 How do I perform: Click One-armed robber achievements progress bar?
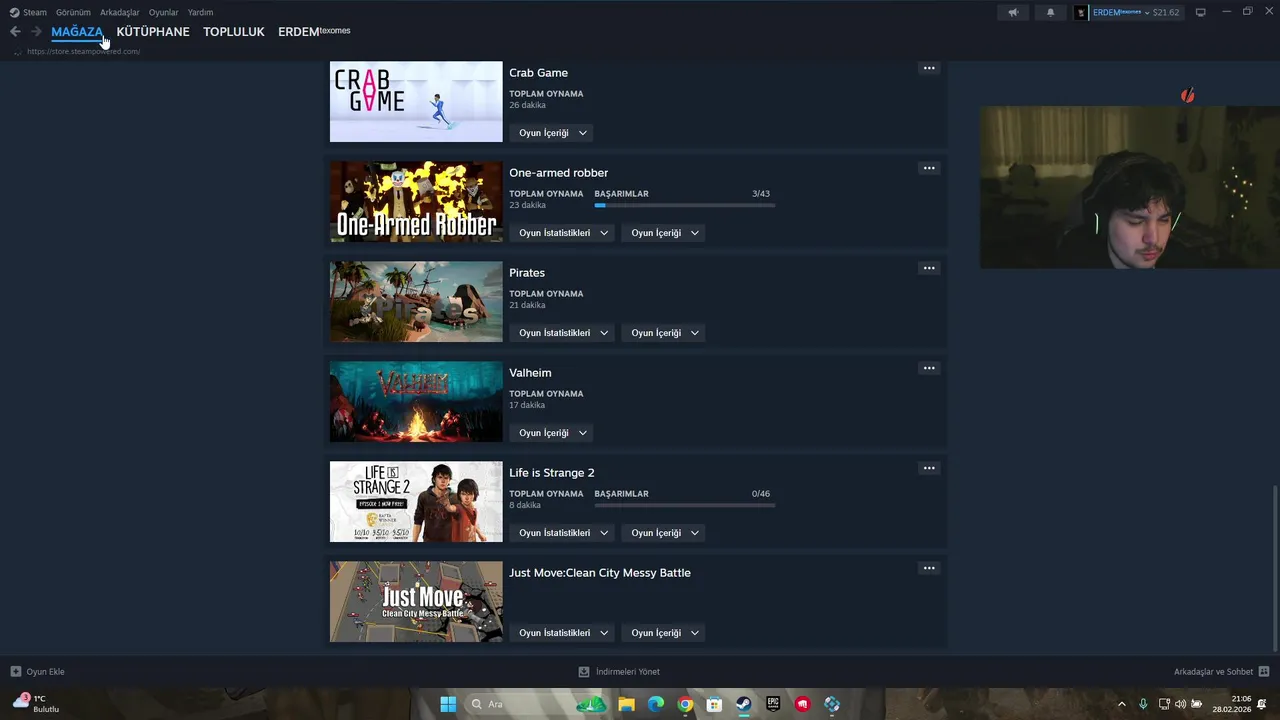click(x=685, y=205)
